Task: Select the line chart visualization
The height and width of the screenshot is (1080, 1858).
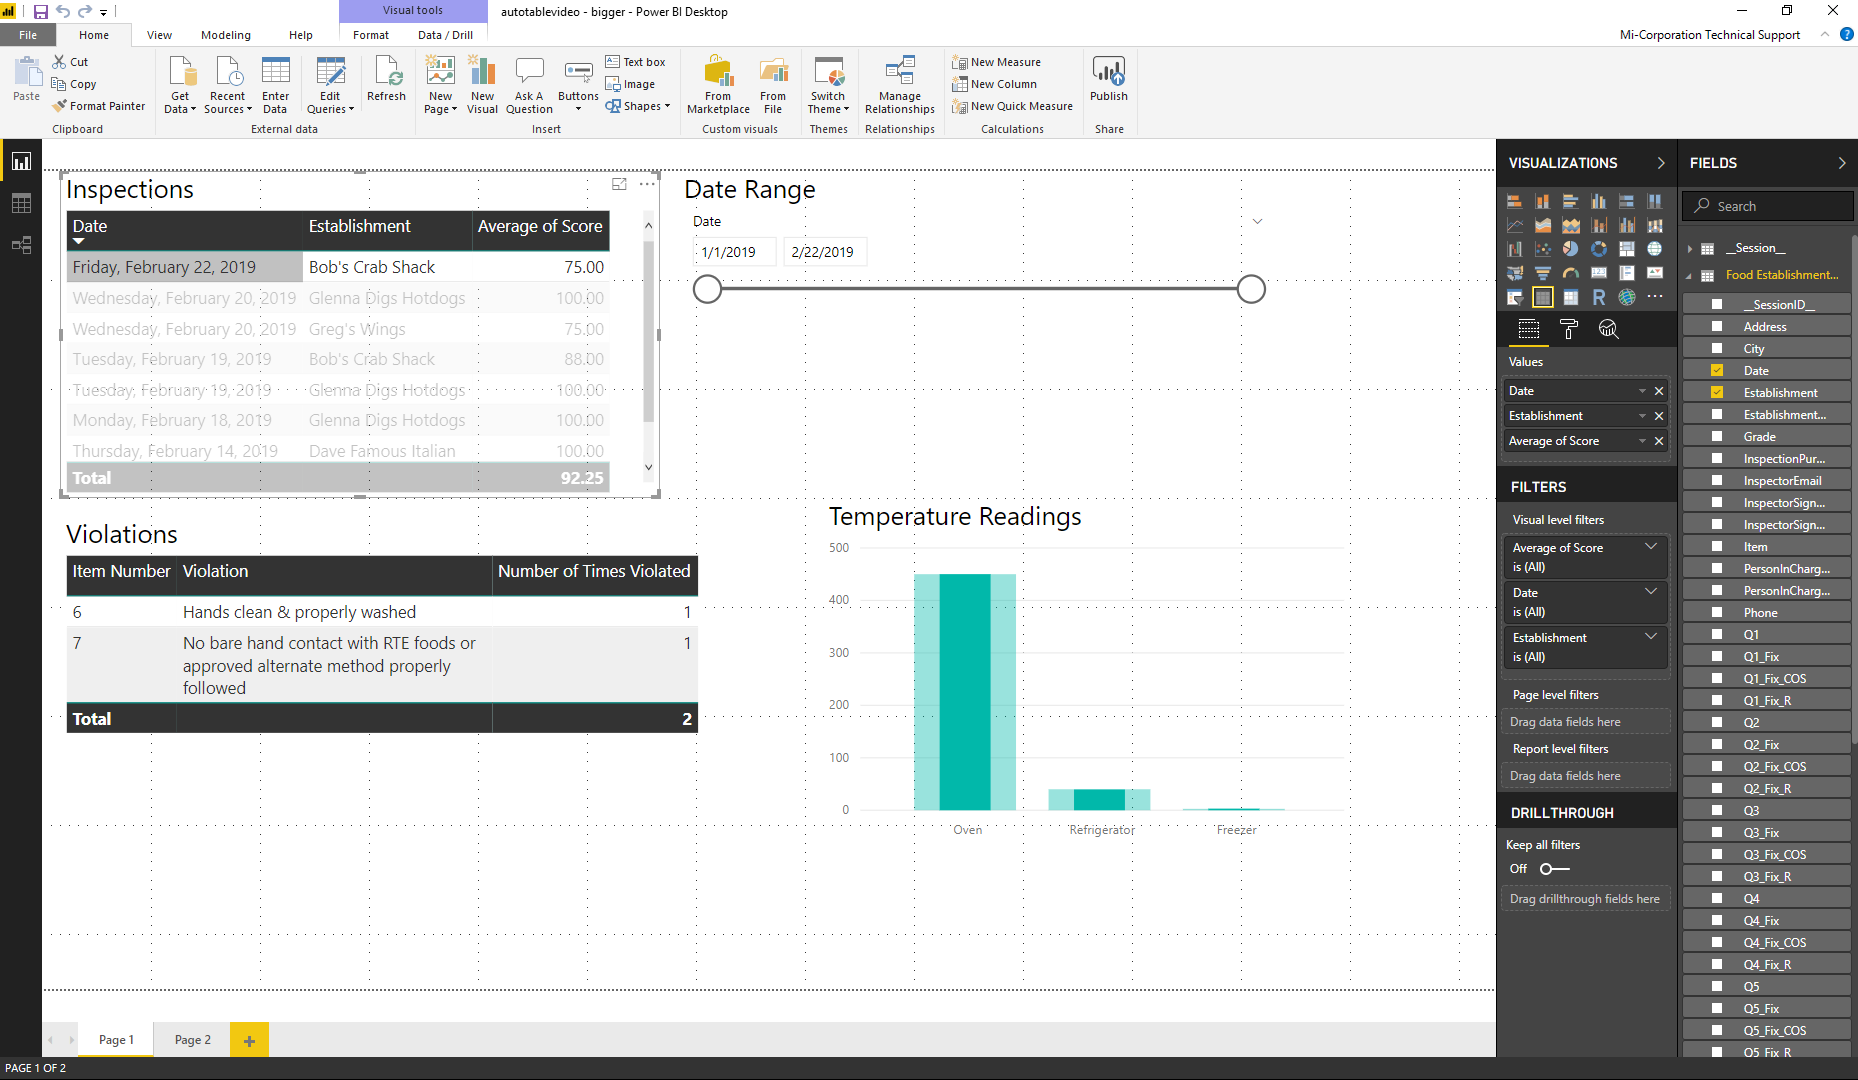Action: coord(1514,225)
